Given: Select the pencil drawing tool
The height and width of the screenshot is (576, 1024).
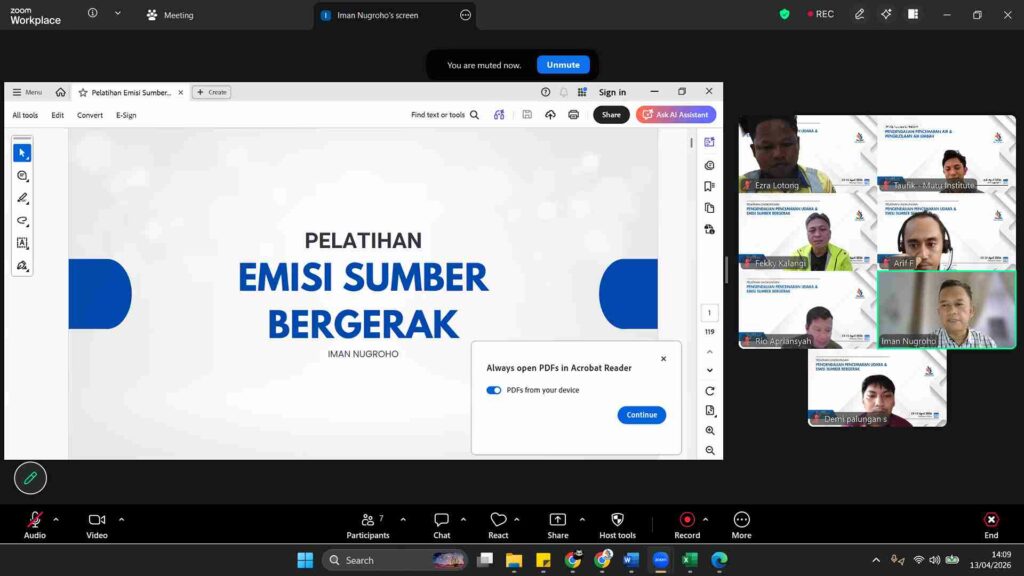Looking at the screenshot, I should [22, 198].
